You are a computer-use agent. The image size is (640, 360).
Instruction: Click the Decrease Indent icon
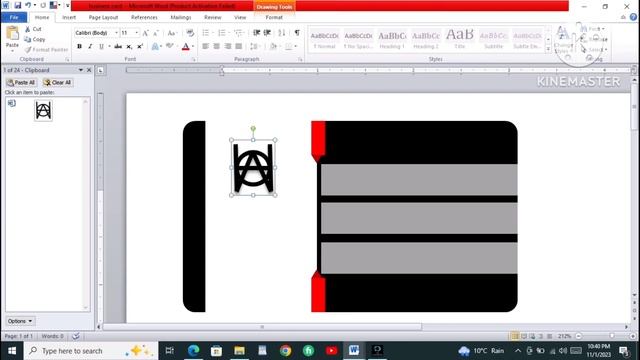click(256, 33)
